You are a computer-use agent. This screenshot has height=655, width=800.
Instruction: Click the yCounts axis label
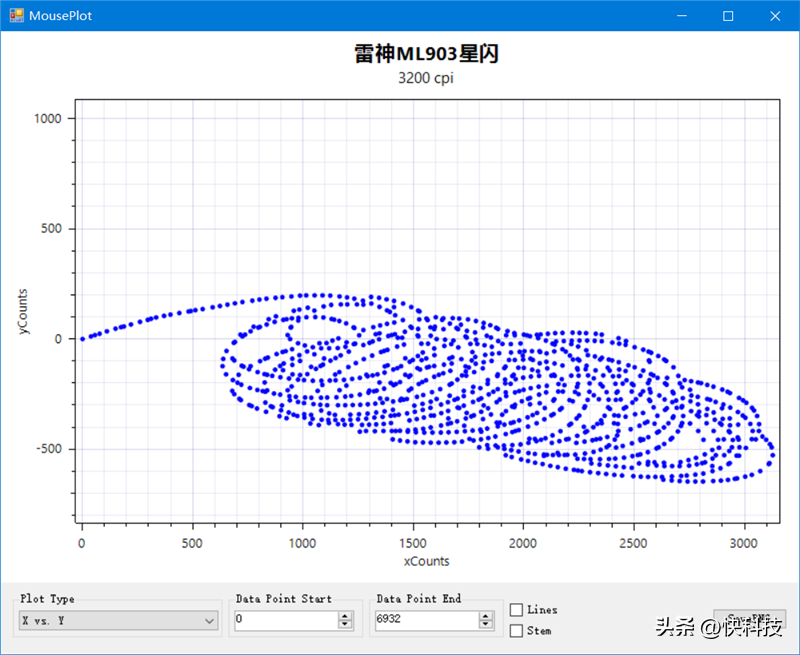(22, 311)
